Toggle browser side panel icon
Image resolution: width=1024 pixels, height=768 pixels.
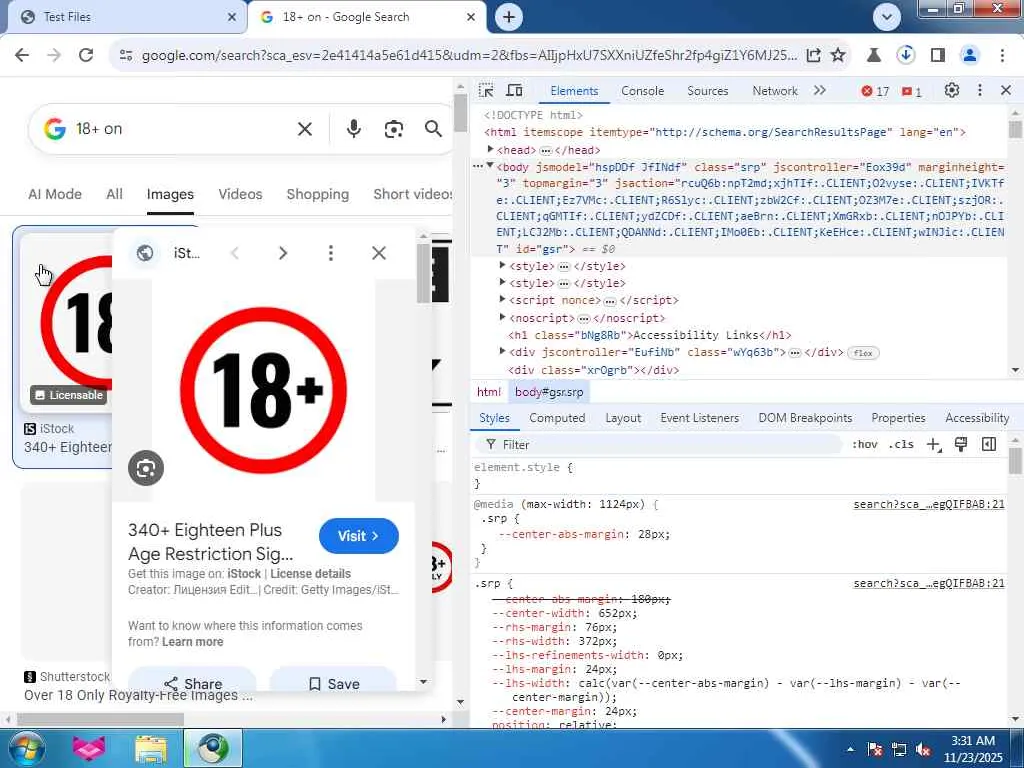[x=938, y=55]
